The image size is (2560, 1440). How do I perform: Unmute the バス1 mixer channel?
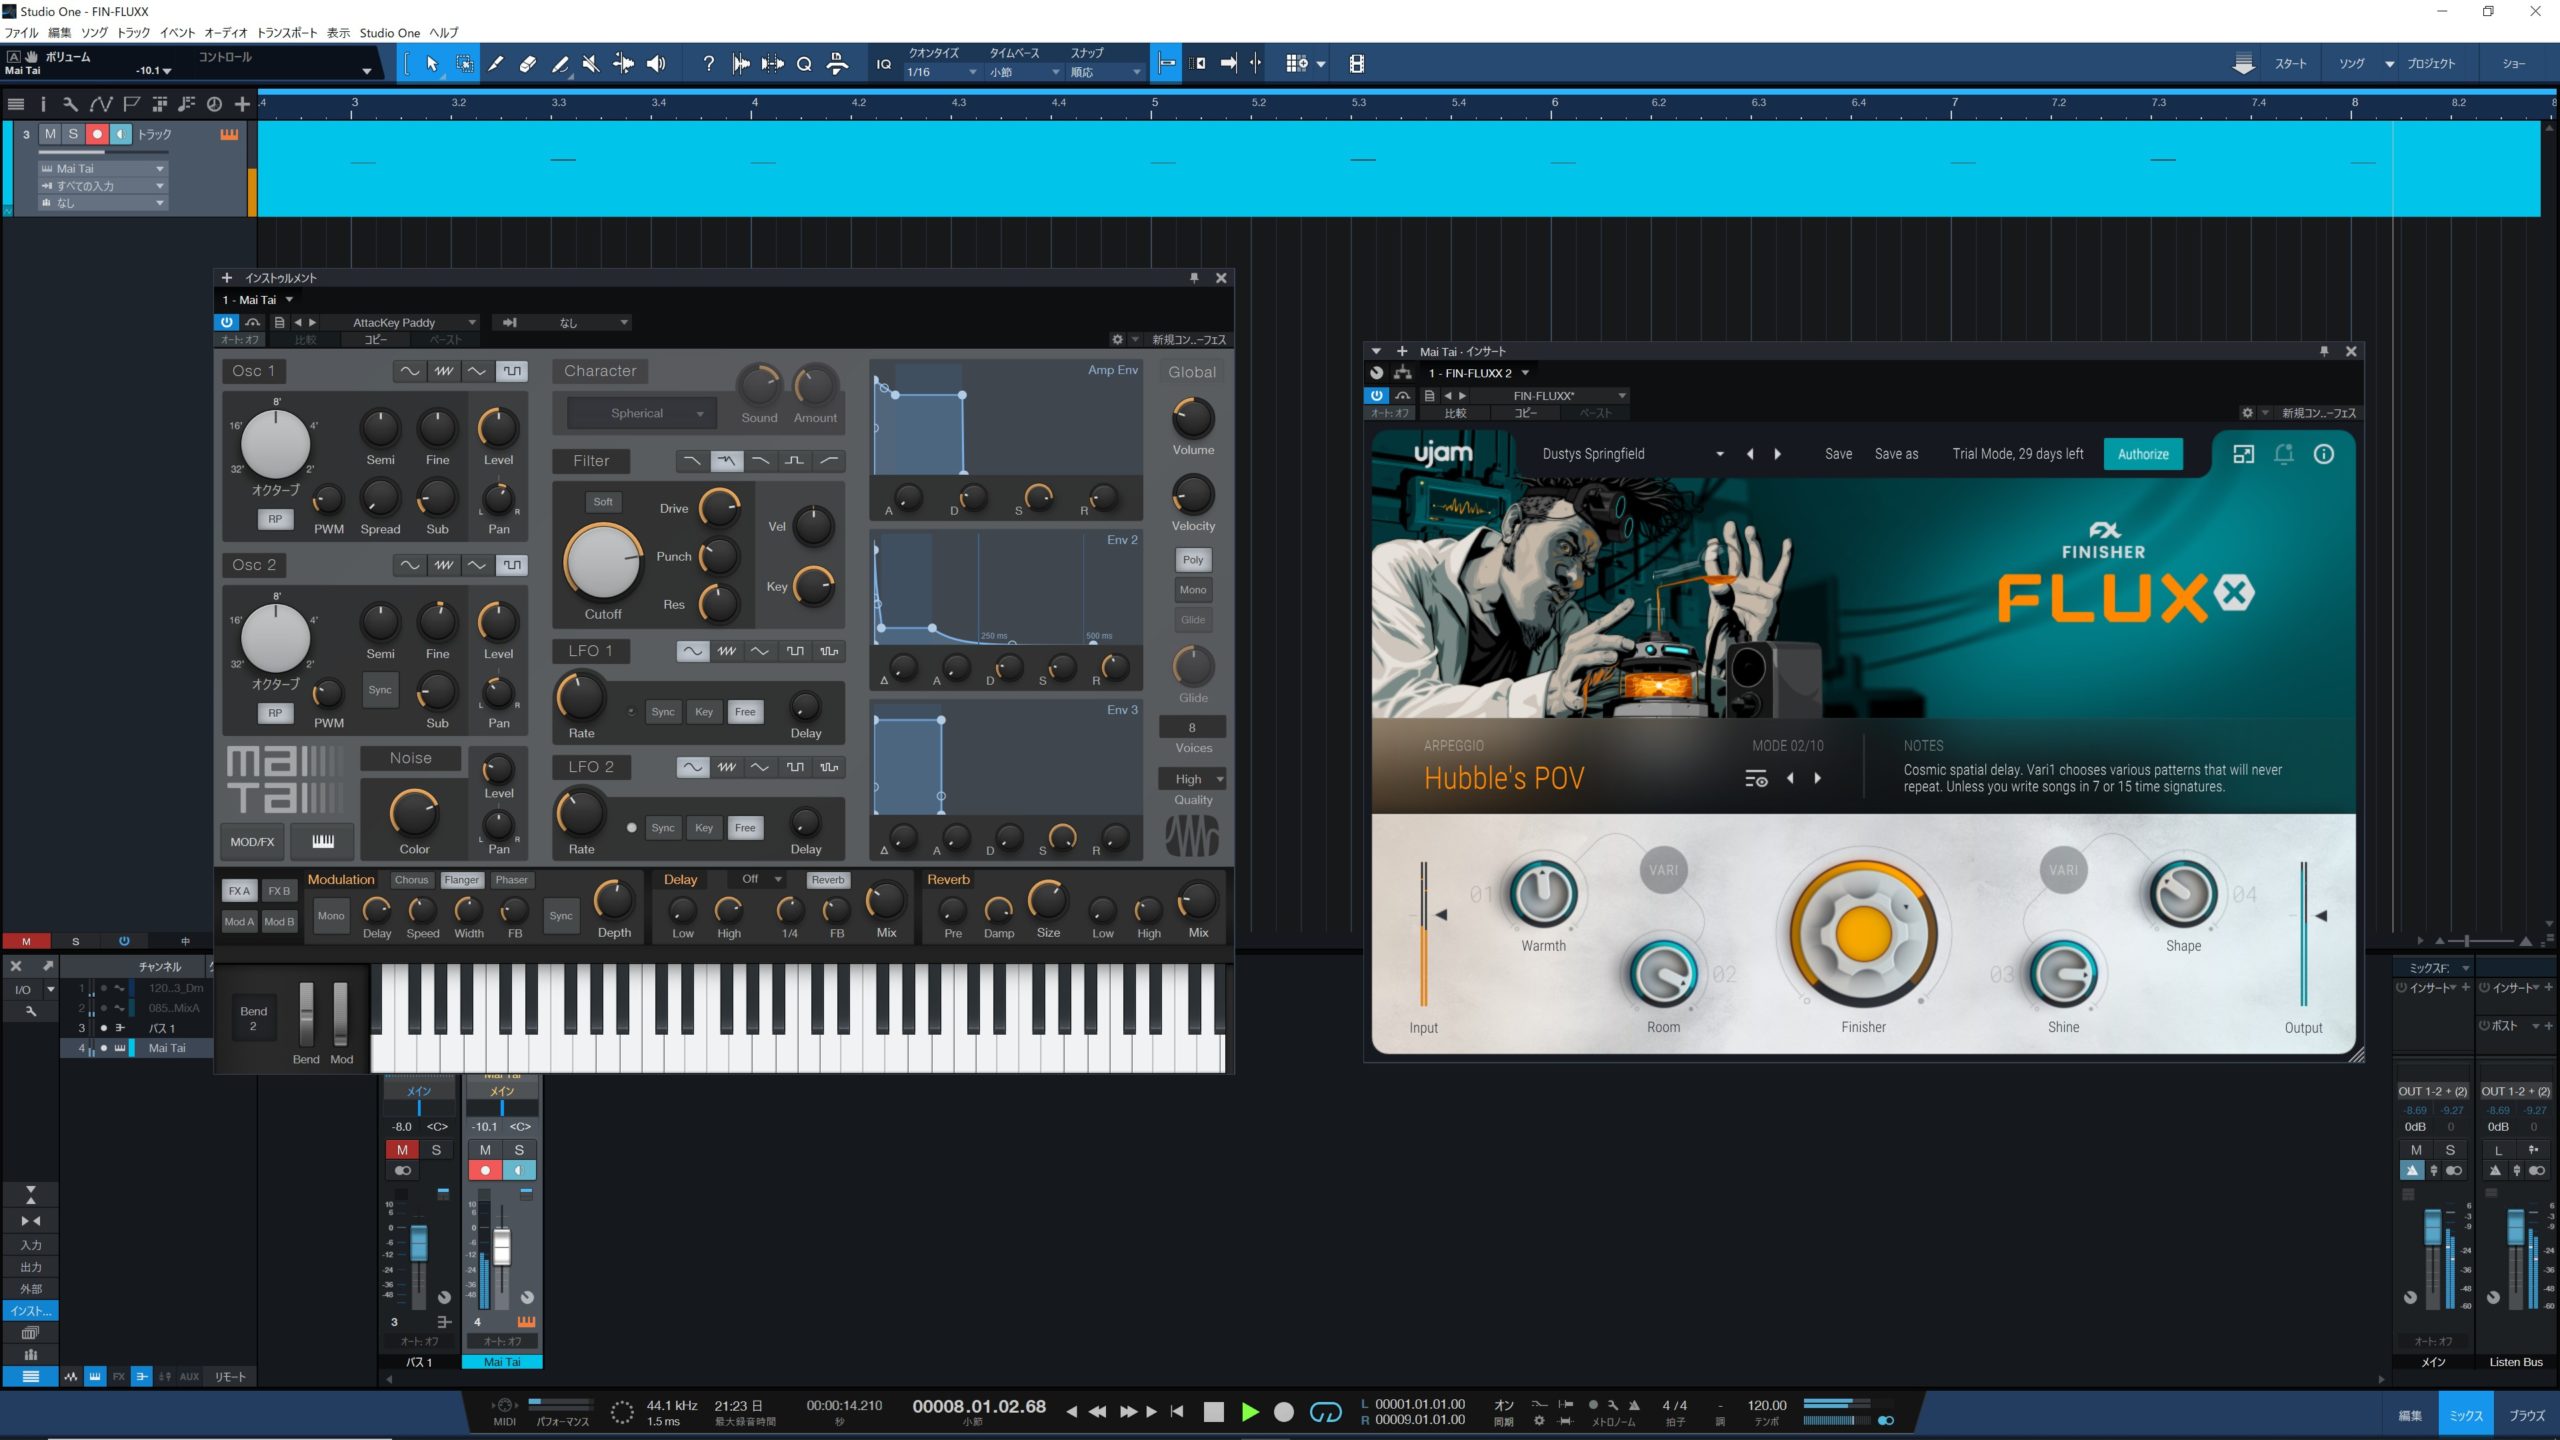pos(402,1150)
